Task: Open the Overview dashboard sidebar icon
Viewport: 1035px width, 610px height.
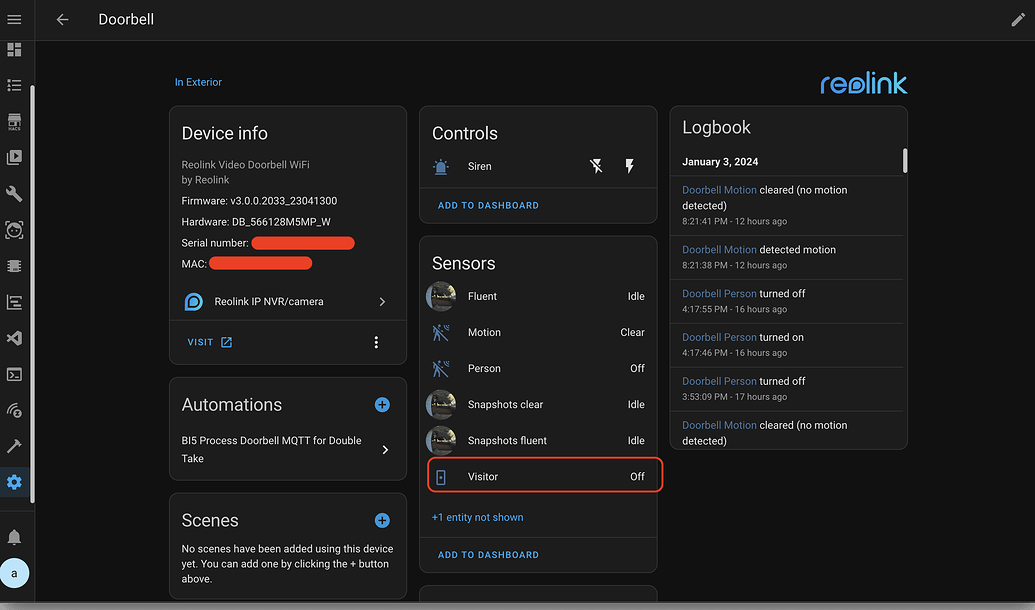Action: [x=14, y=49]
